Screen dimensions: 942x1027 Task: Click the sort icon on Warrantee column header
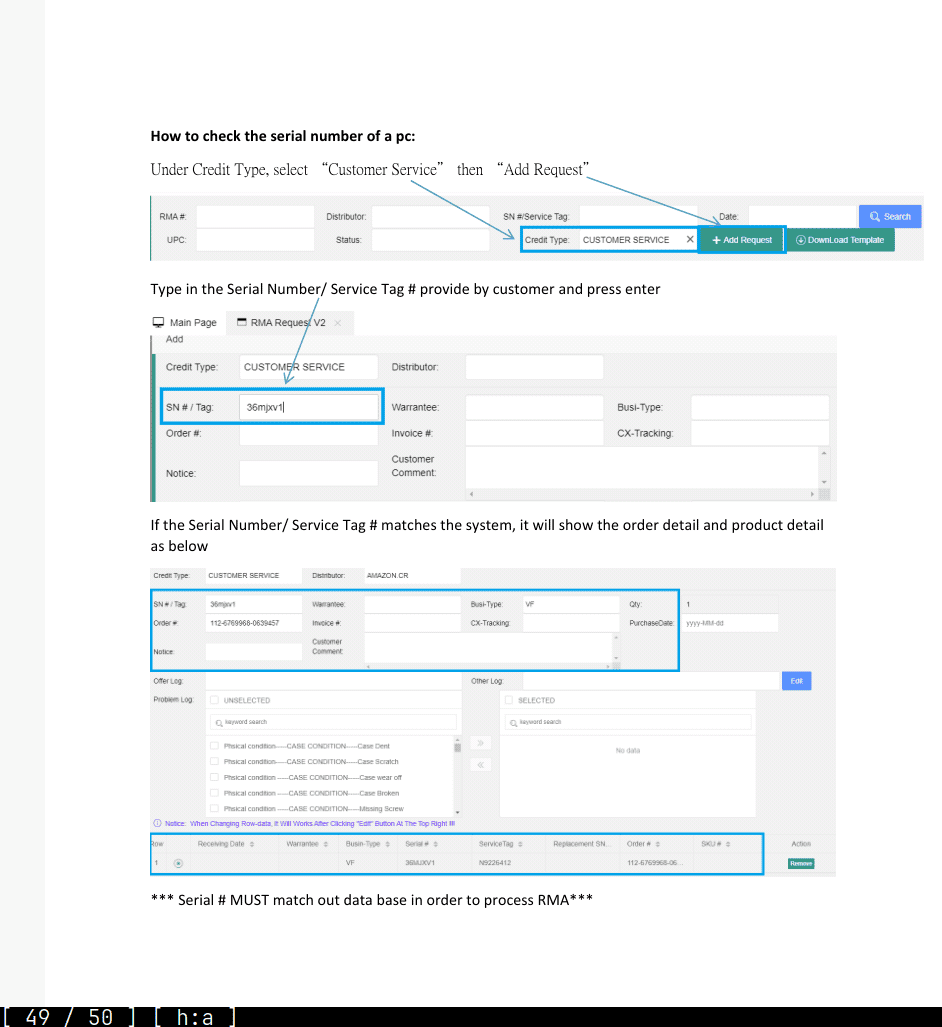(326, 844)
